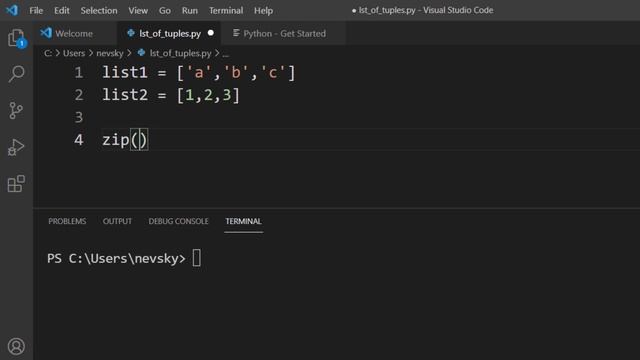Open the Search view icon

point(16,74)
